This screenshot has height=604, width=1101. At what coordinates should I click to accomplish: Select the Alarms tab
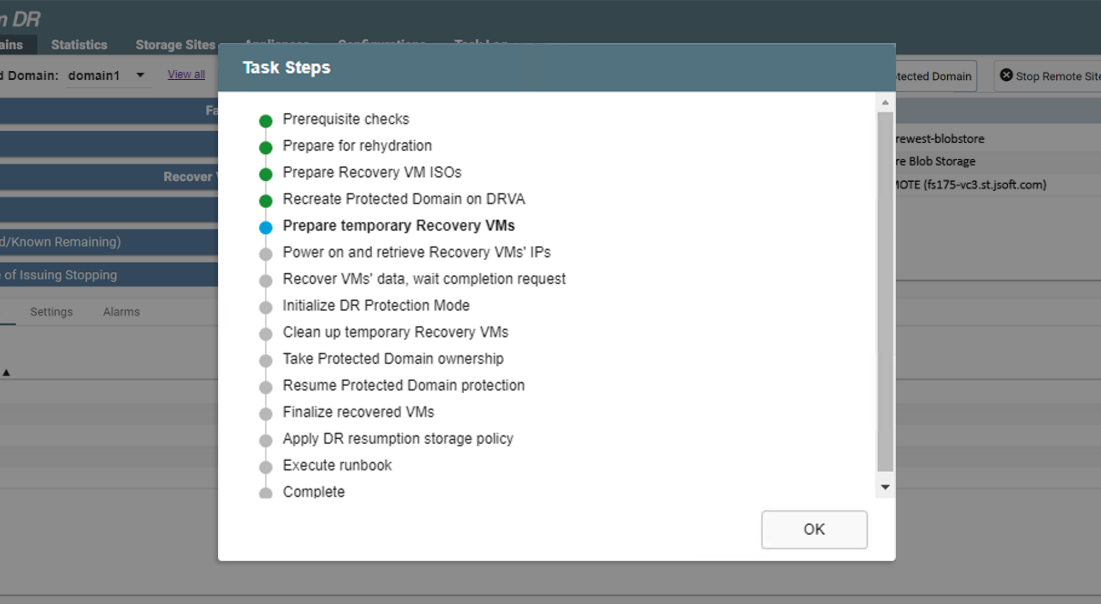121,312
